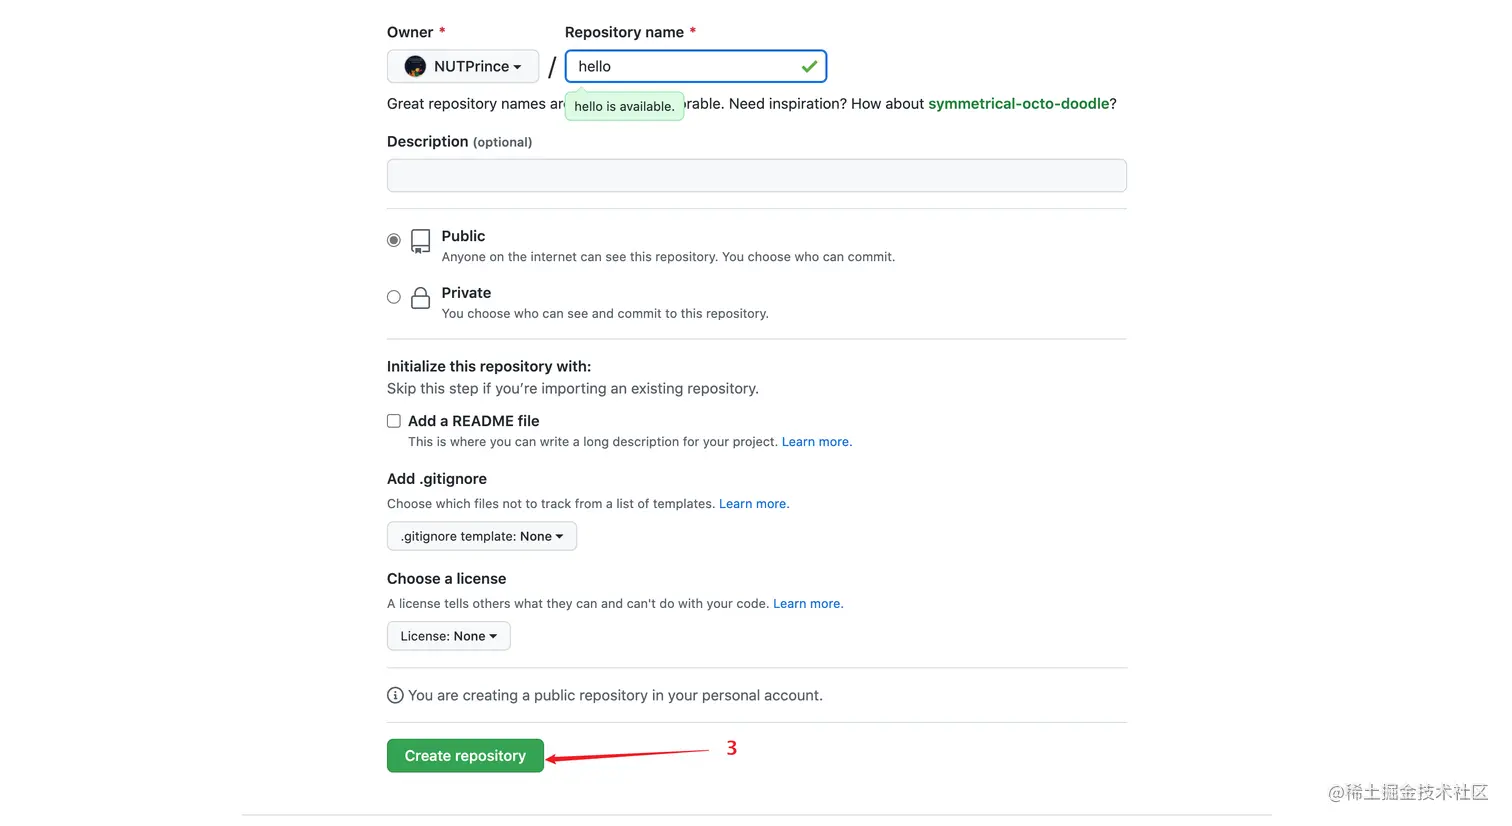1512x826 pixels.
Task: Click the Public repository book icon
Action: point(421,241)
